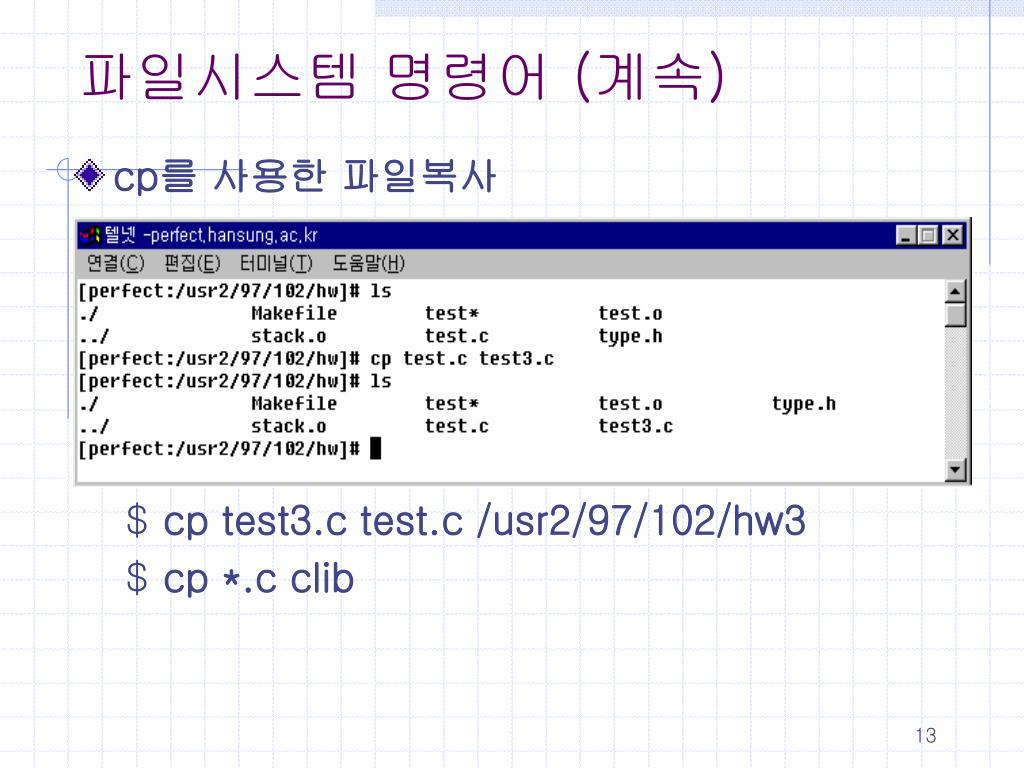
Task: Open the 도움말(H) menu
Action: pyautogui.click(x=368, y=263)
